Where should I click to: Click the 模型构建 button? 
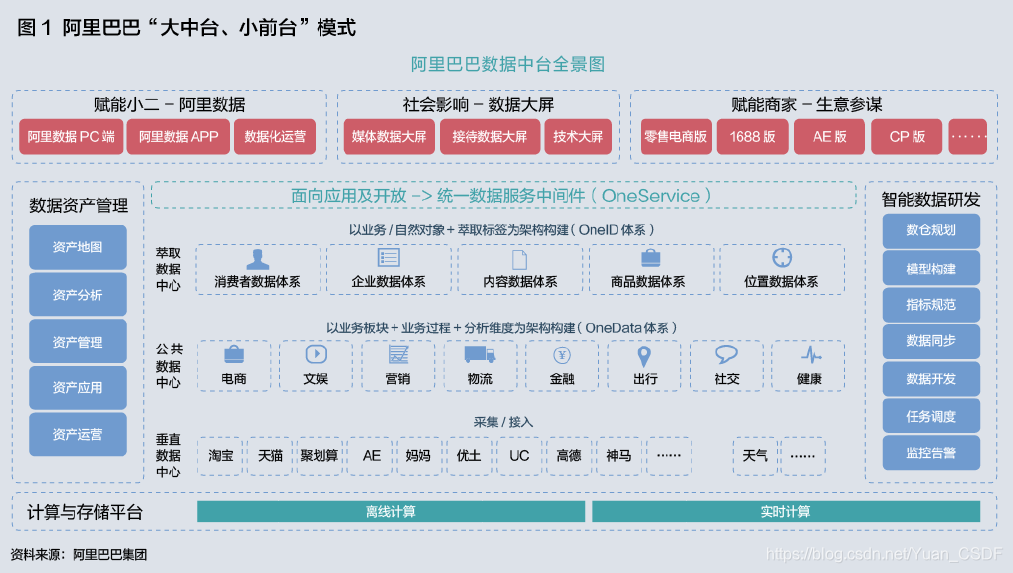click(x=931, y=268)
